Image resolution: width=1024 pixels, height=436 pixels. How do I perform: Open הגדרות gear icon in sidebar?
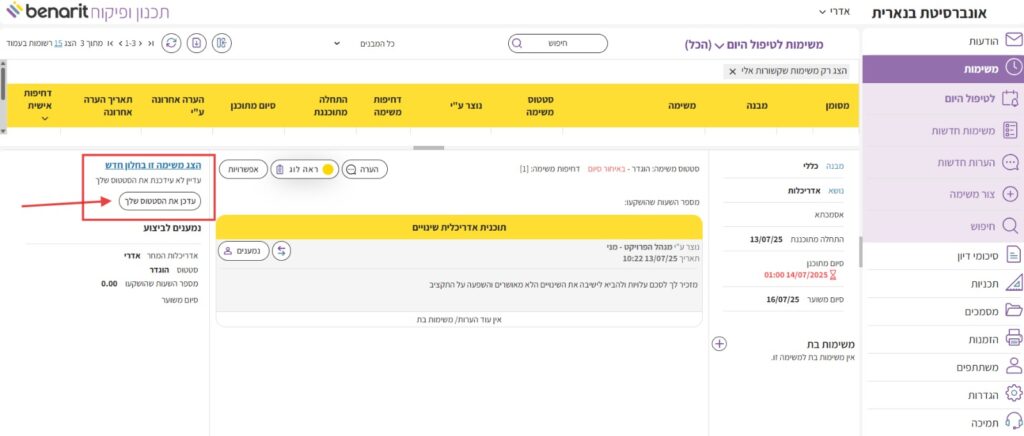(1013, 394)
